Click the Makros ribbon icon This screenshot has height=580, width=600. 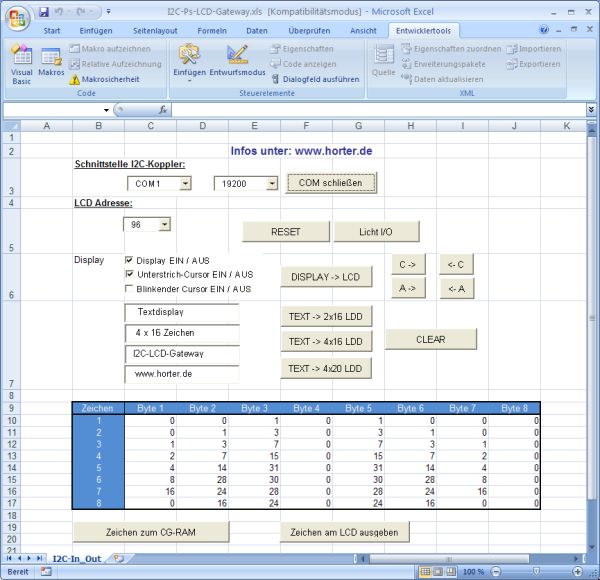[x=52, y=63]
